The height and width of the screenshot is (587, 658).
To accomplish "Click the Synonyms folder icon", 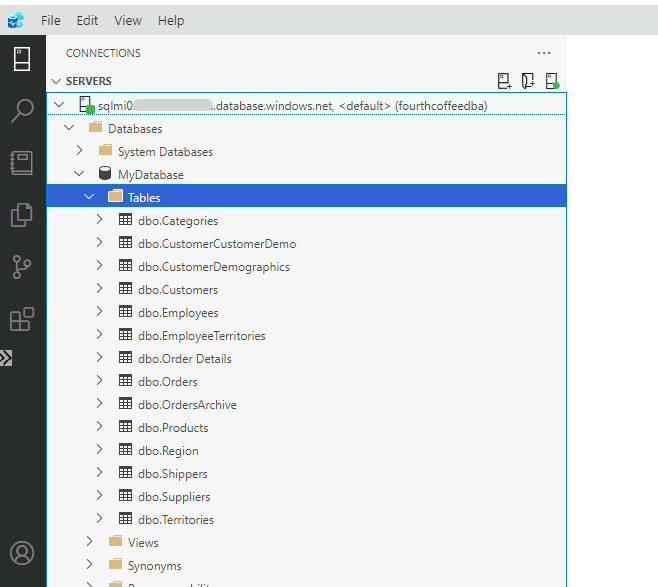I will click(115, 564).
